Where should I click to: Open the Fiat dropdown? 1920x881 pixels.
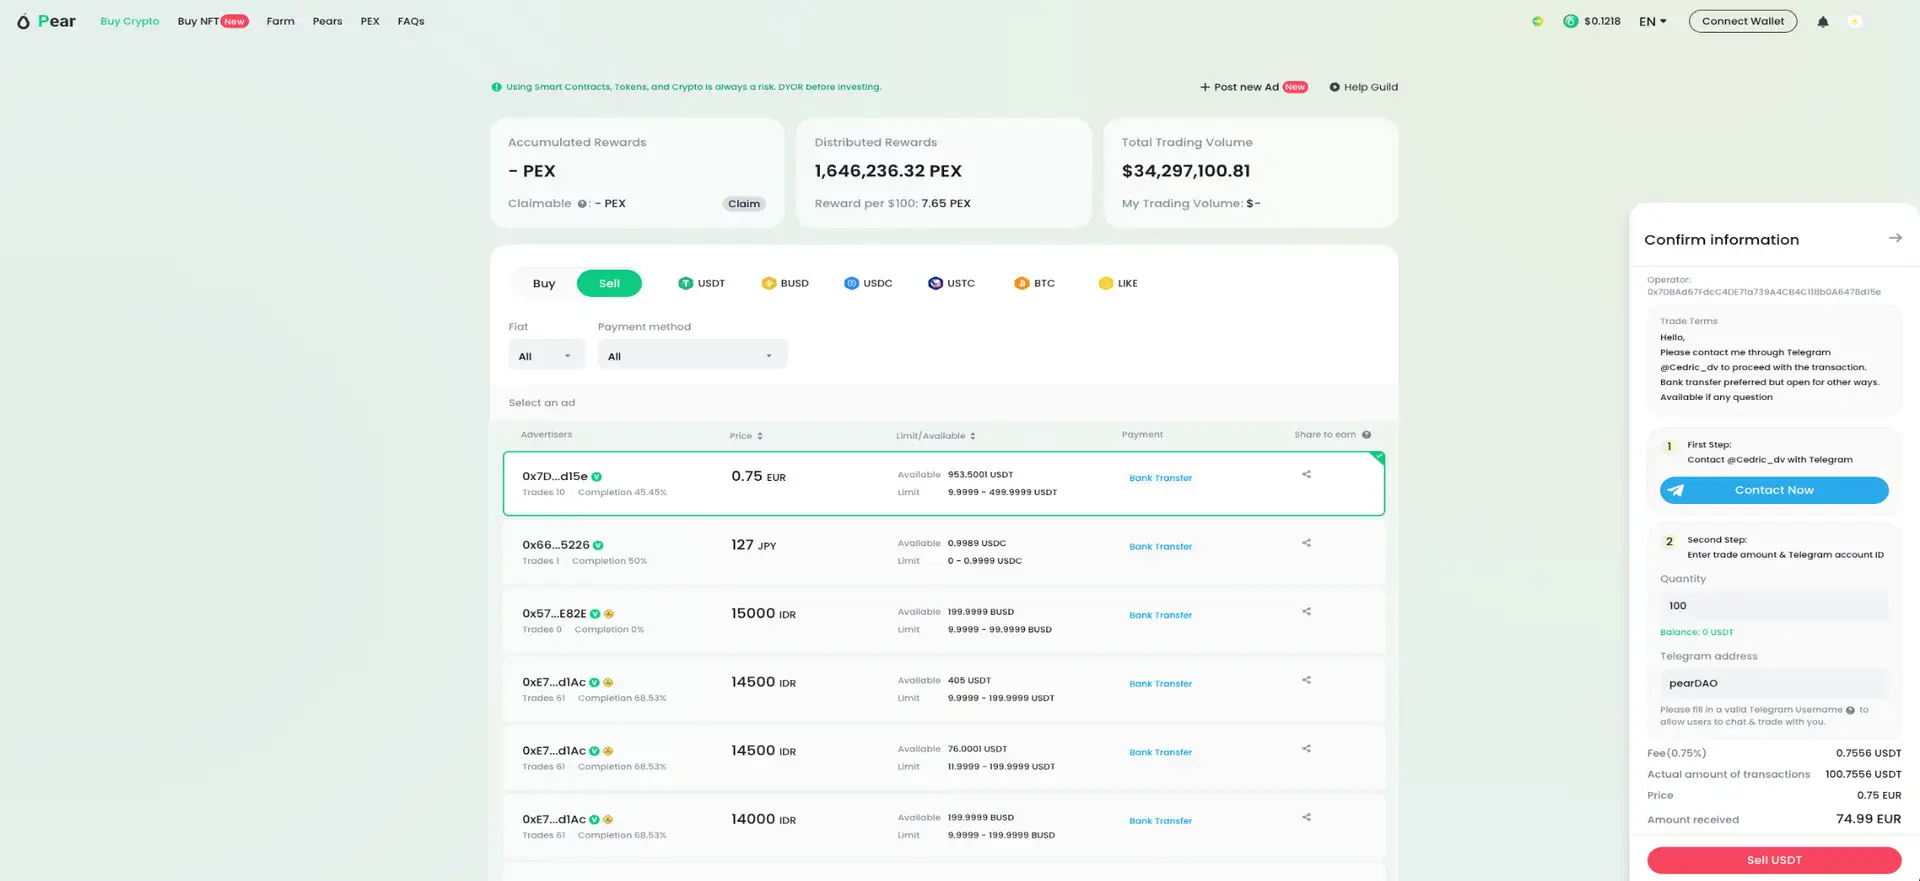(x=545, y=356)
